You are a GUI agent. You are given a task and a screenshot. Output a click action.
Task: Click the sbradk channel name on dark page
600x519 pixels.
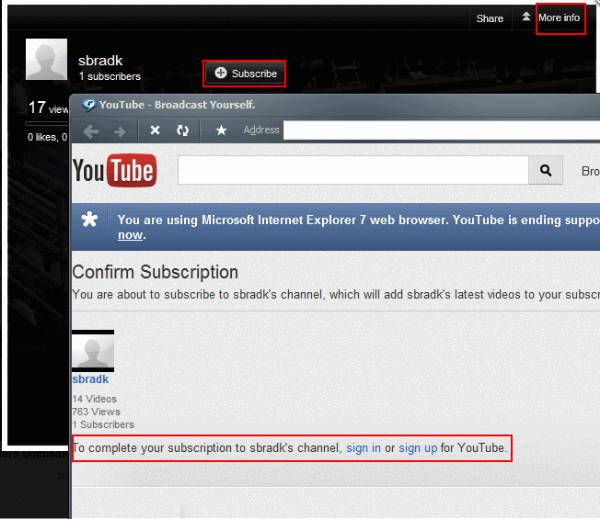point(100,60)
